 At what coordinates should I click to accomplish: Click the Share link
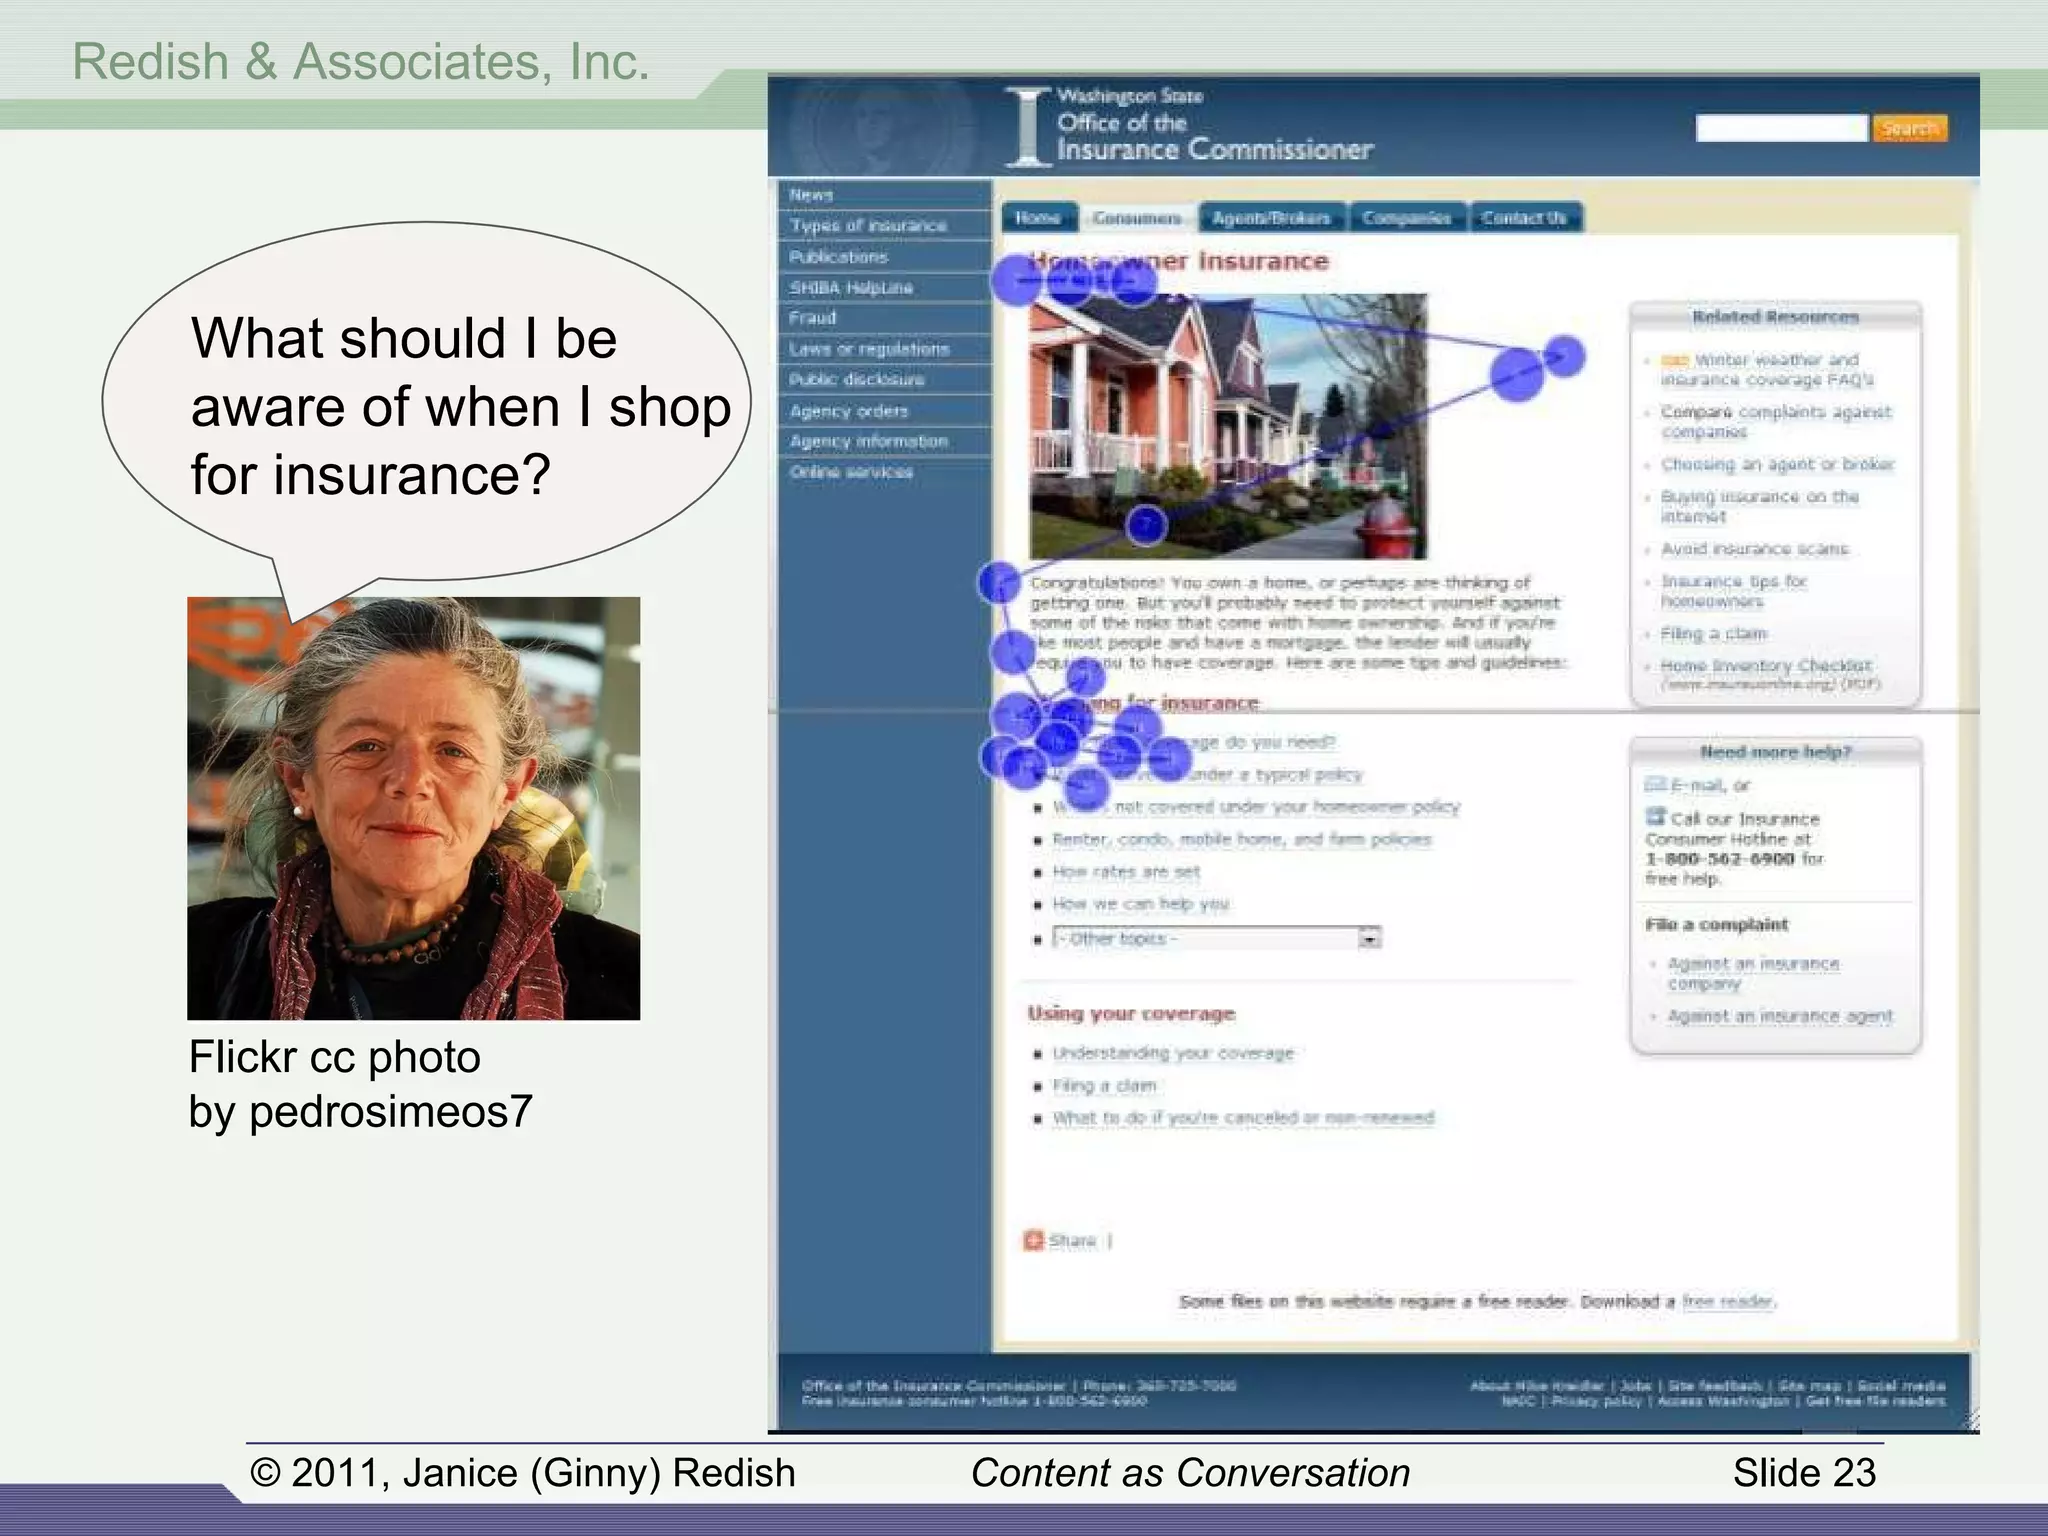tap(1072, 1241)
